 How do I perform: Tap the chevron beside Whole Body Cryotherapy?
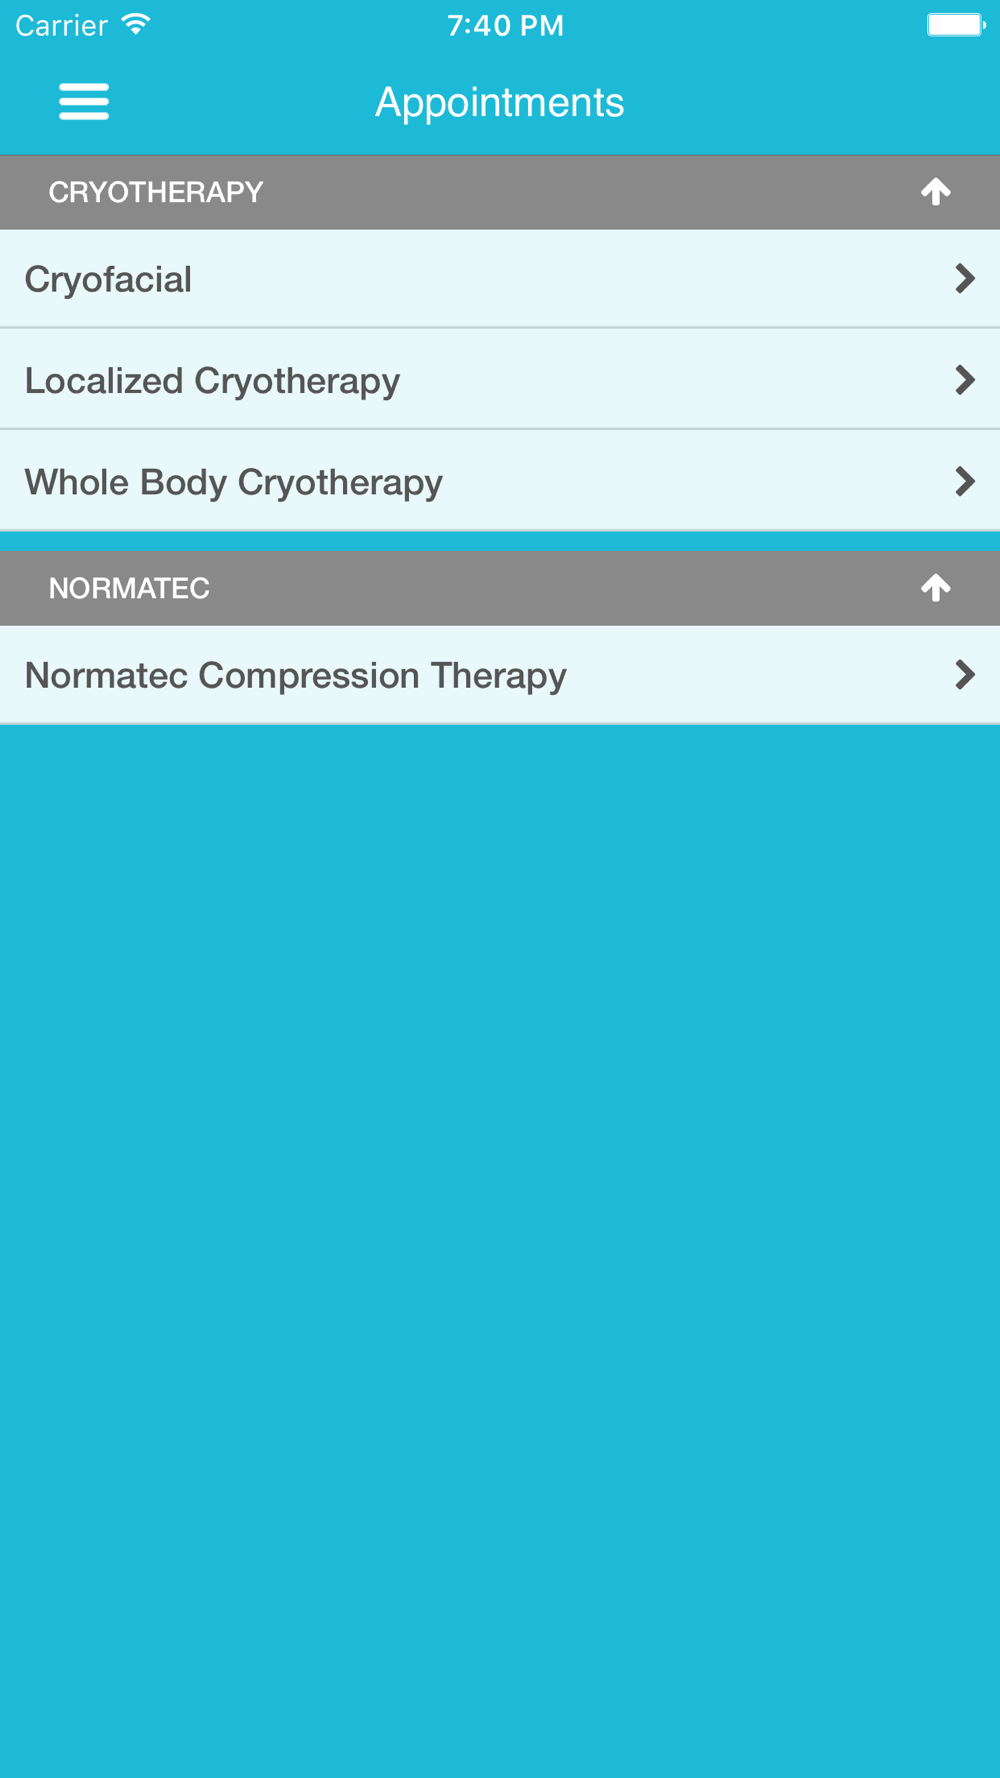click(964, 482)
